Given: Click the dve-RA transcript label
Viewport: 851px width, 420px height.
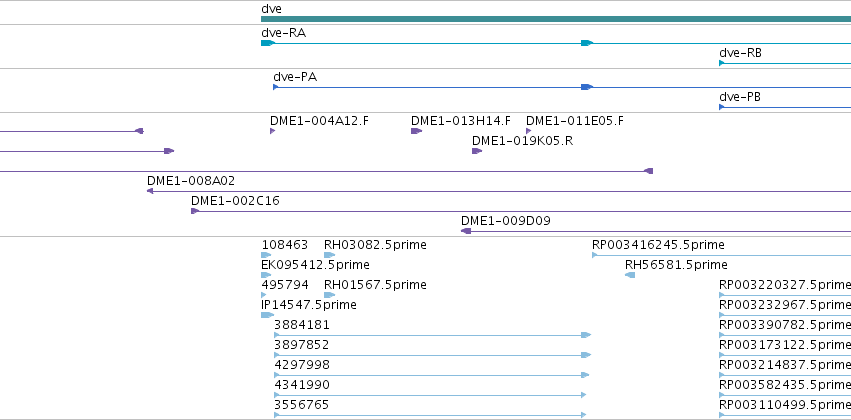Looking at the screenshot, I should [x=283, y=33].
